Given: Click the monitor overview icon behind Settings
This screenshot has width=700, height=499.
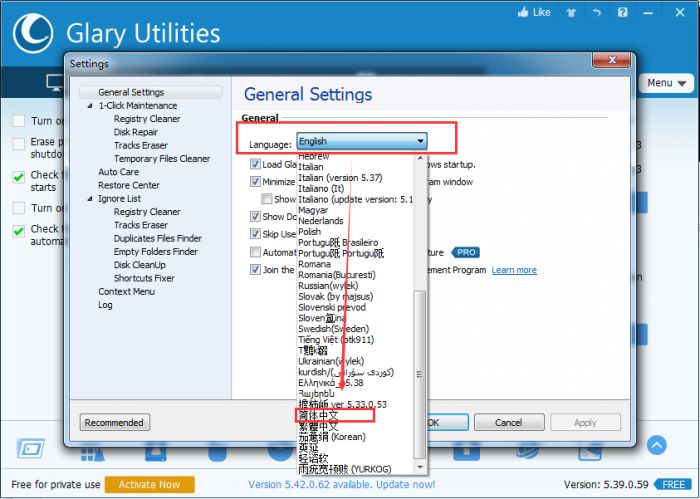Looking at the screenshot, I should point(54,82).
